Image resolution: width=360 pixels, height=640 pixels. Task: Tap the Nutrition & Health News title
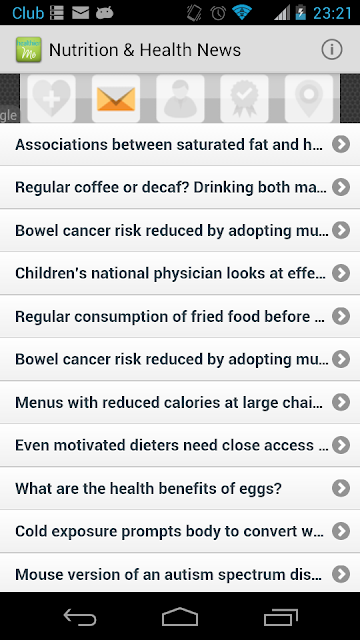point(145,50)
